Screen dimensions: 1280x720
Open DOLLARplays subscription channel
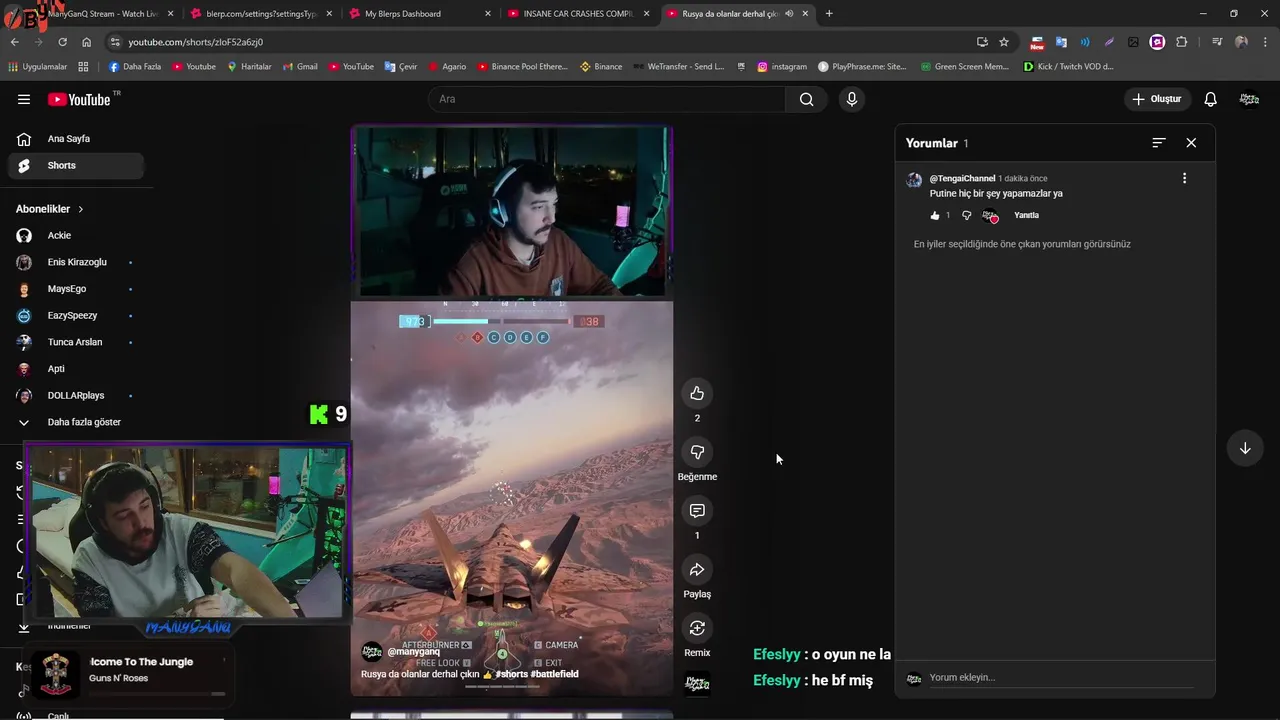coord(76,395)
